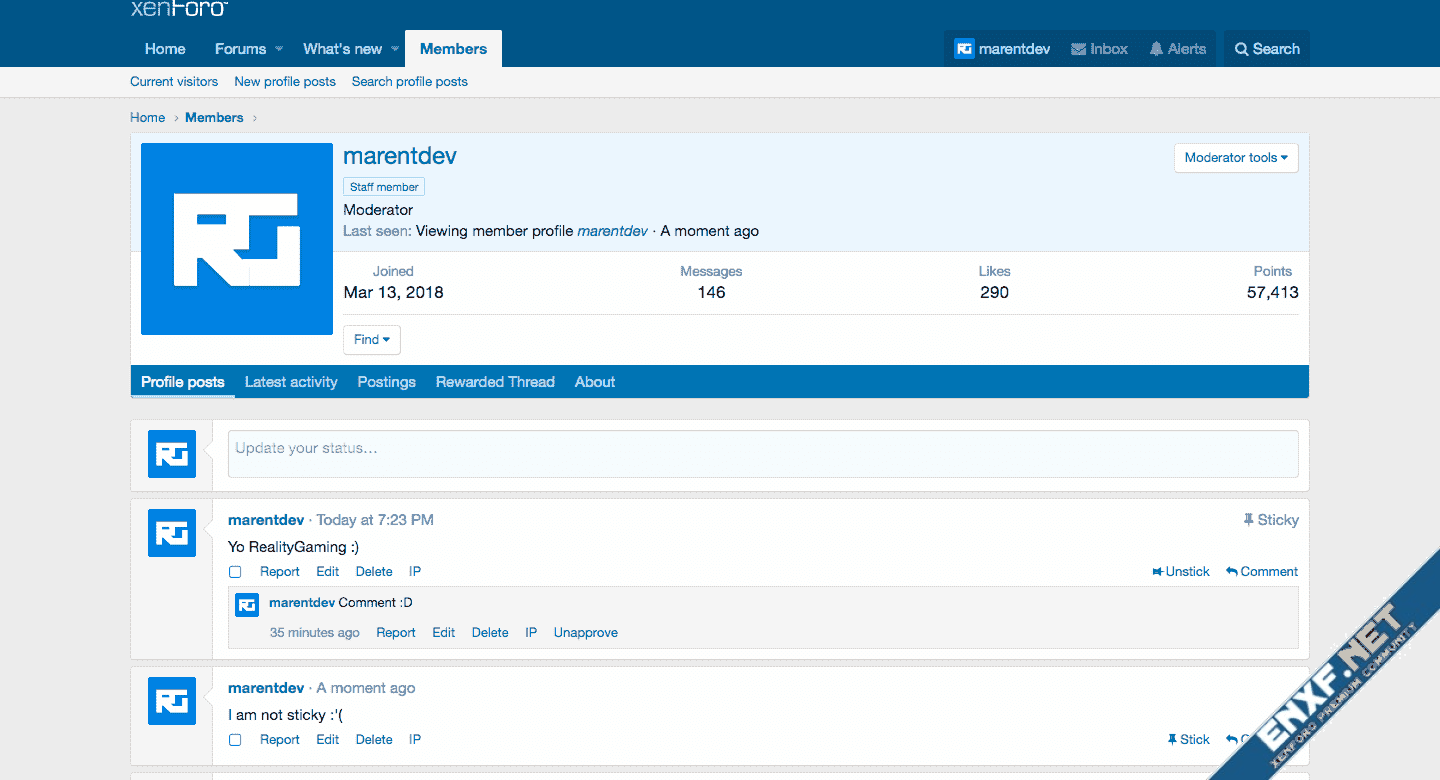Click the large marentdev profile avatar
Image resolution: width=1440 pixels, height=780 pixels.
coord(237,239)
